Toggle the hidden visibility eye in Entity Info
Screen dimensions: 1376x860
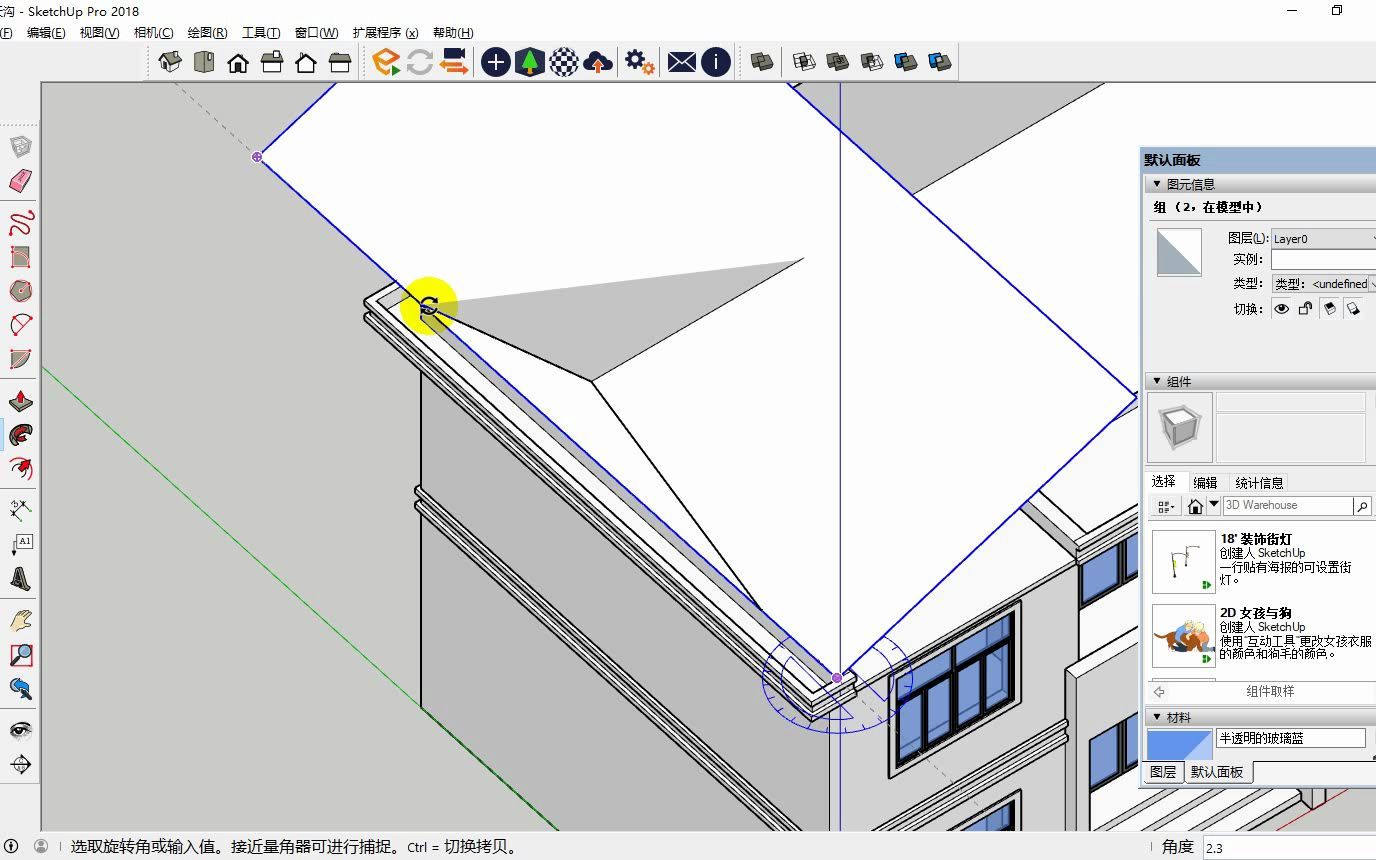(1281, 309)
